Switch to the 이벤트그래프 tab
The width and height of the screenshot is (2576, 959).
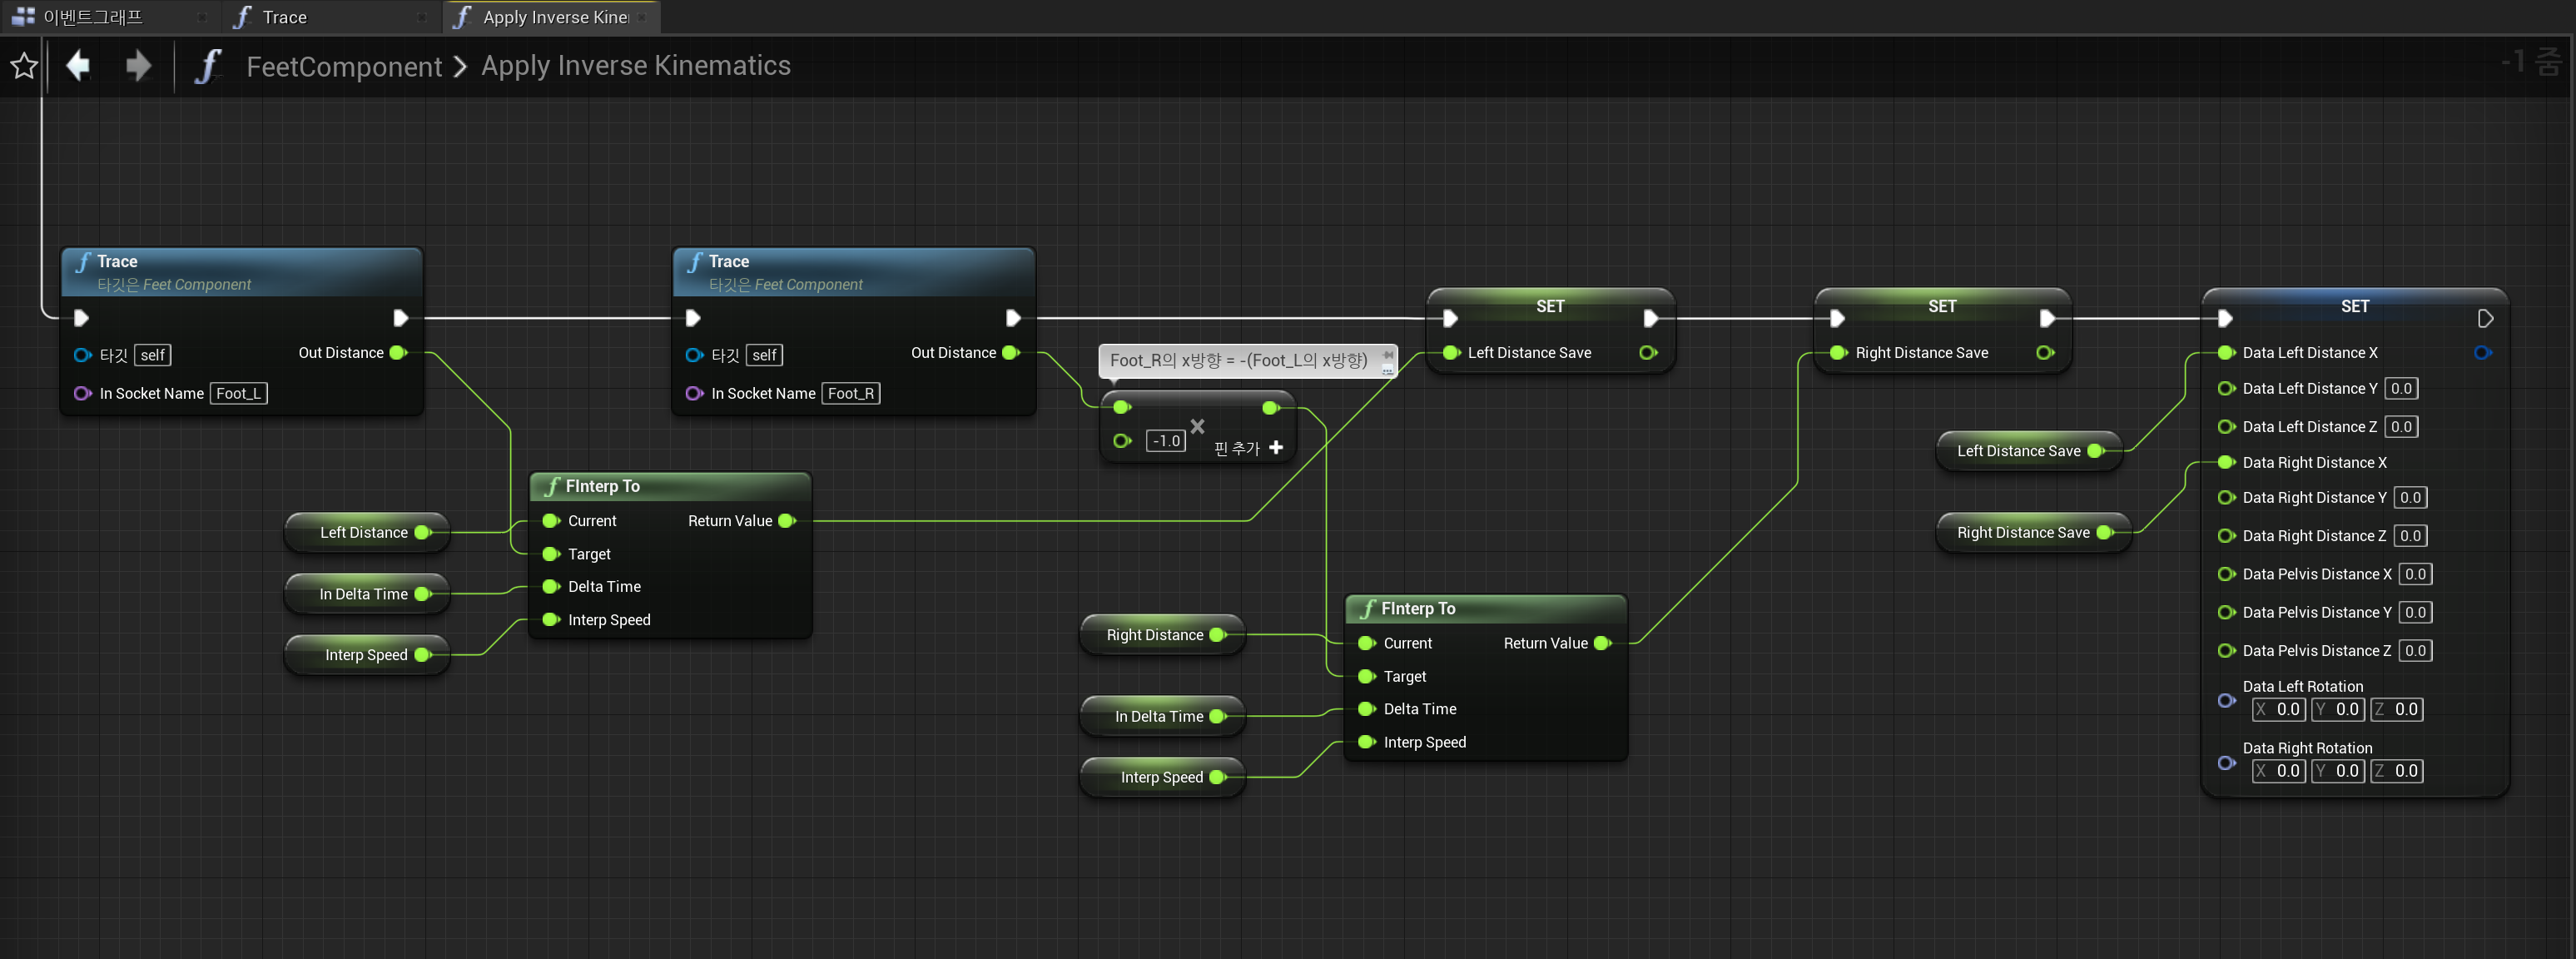coord(92,17)
